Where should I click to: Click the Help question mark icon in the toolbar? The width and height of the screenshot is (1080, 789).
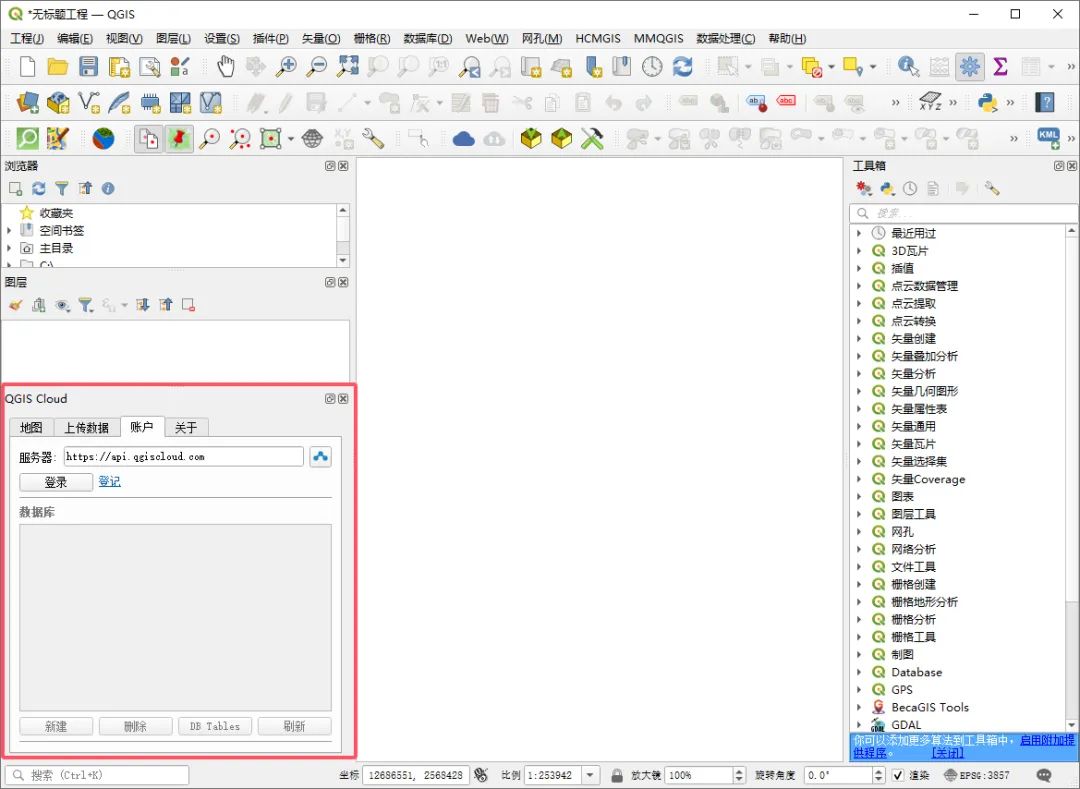(1046, 103)
